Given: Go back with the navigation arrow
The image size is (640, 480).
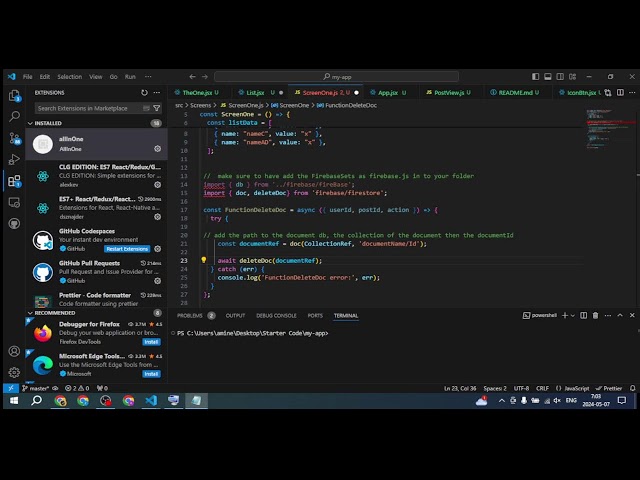Looking at the screenshot, I should [x=192, y=77].
